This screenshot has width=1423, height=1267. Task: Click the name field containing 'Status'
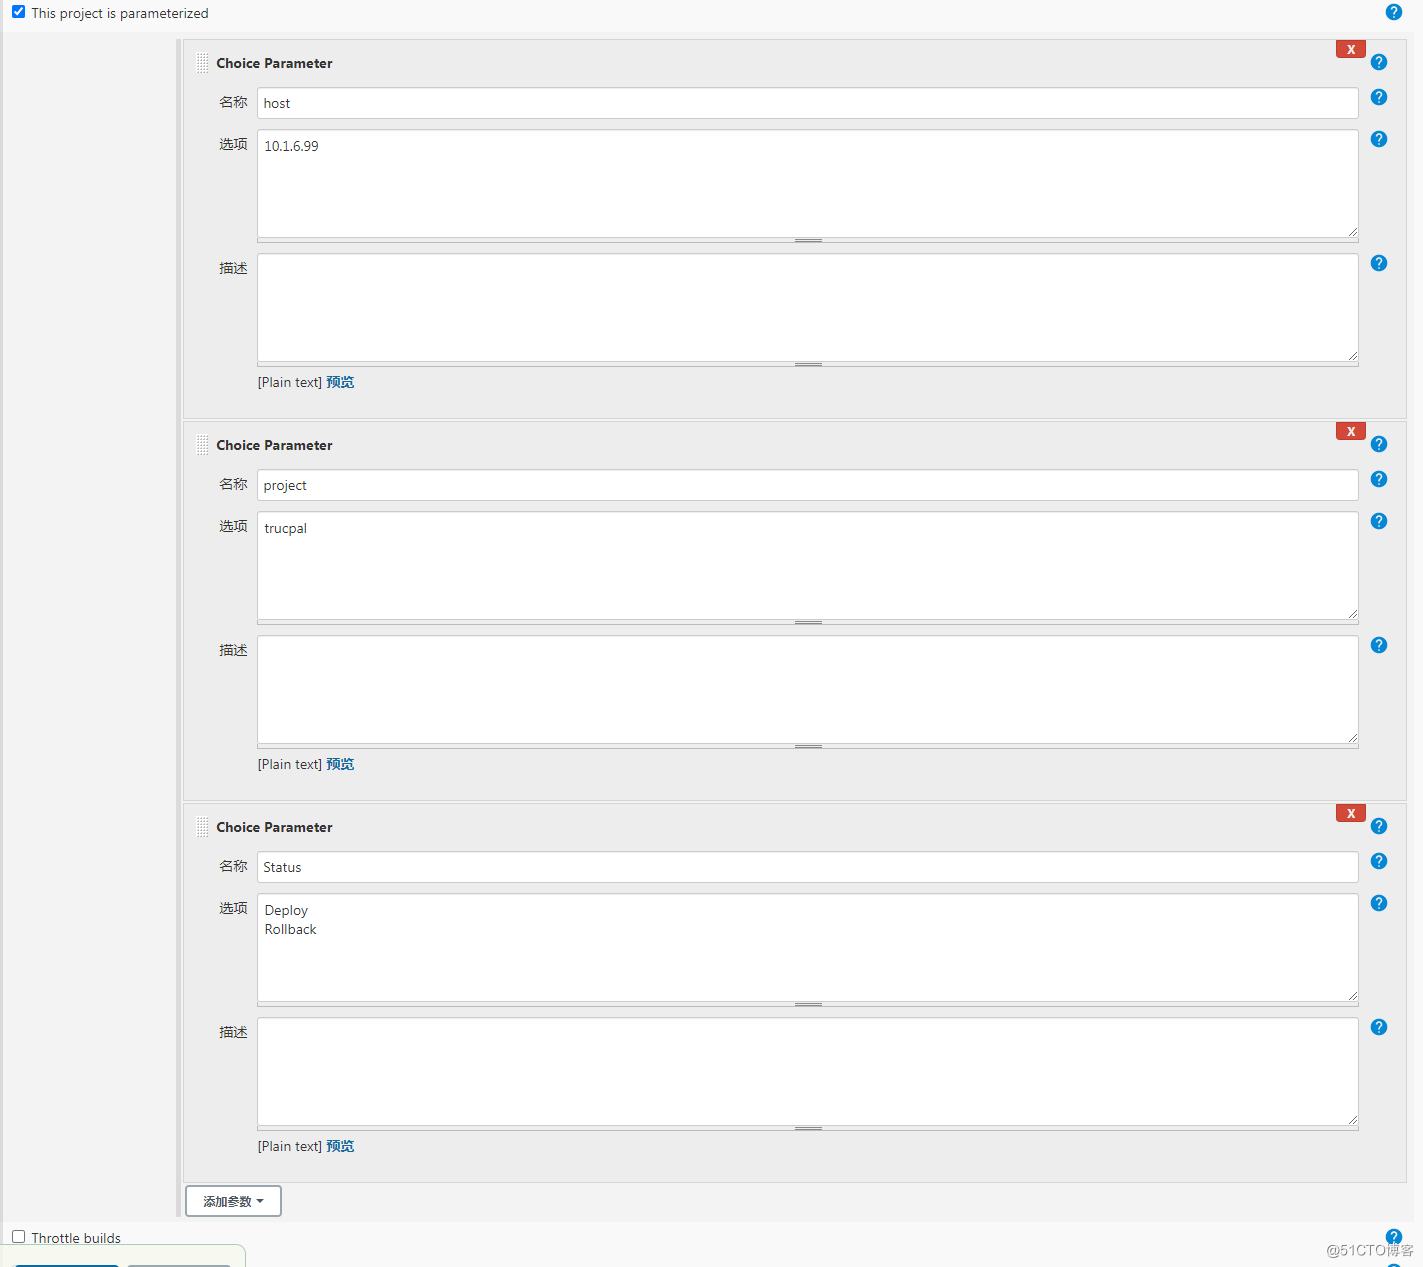[807, 867]
